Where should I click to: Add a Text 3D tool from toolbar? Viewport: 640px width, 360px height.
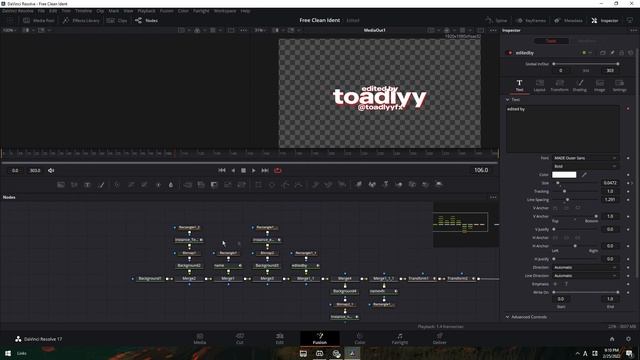click(385, 185)
